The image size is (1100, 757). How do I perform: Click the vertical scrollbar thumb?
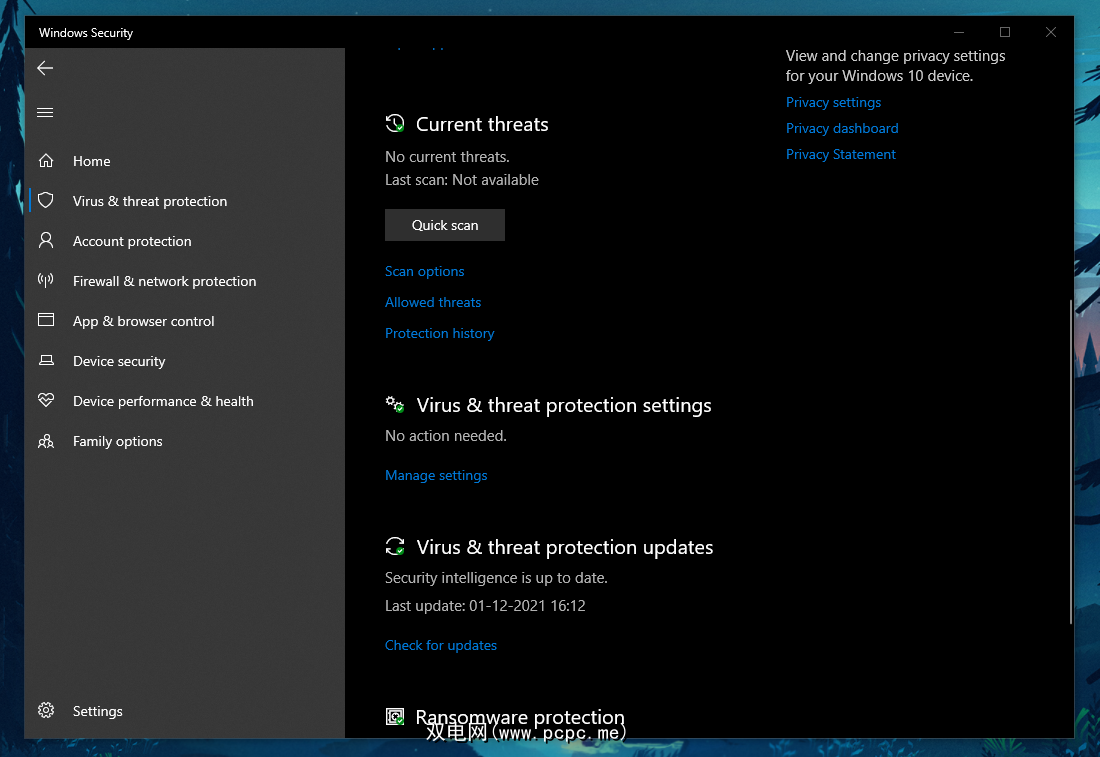1071,462
